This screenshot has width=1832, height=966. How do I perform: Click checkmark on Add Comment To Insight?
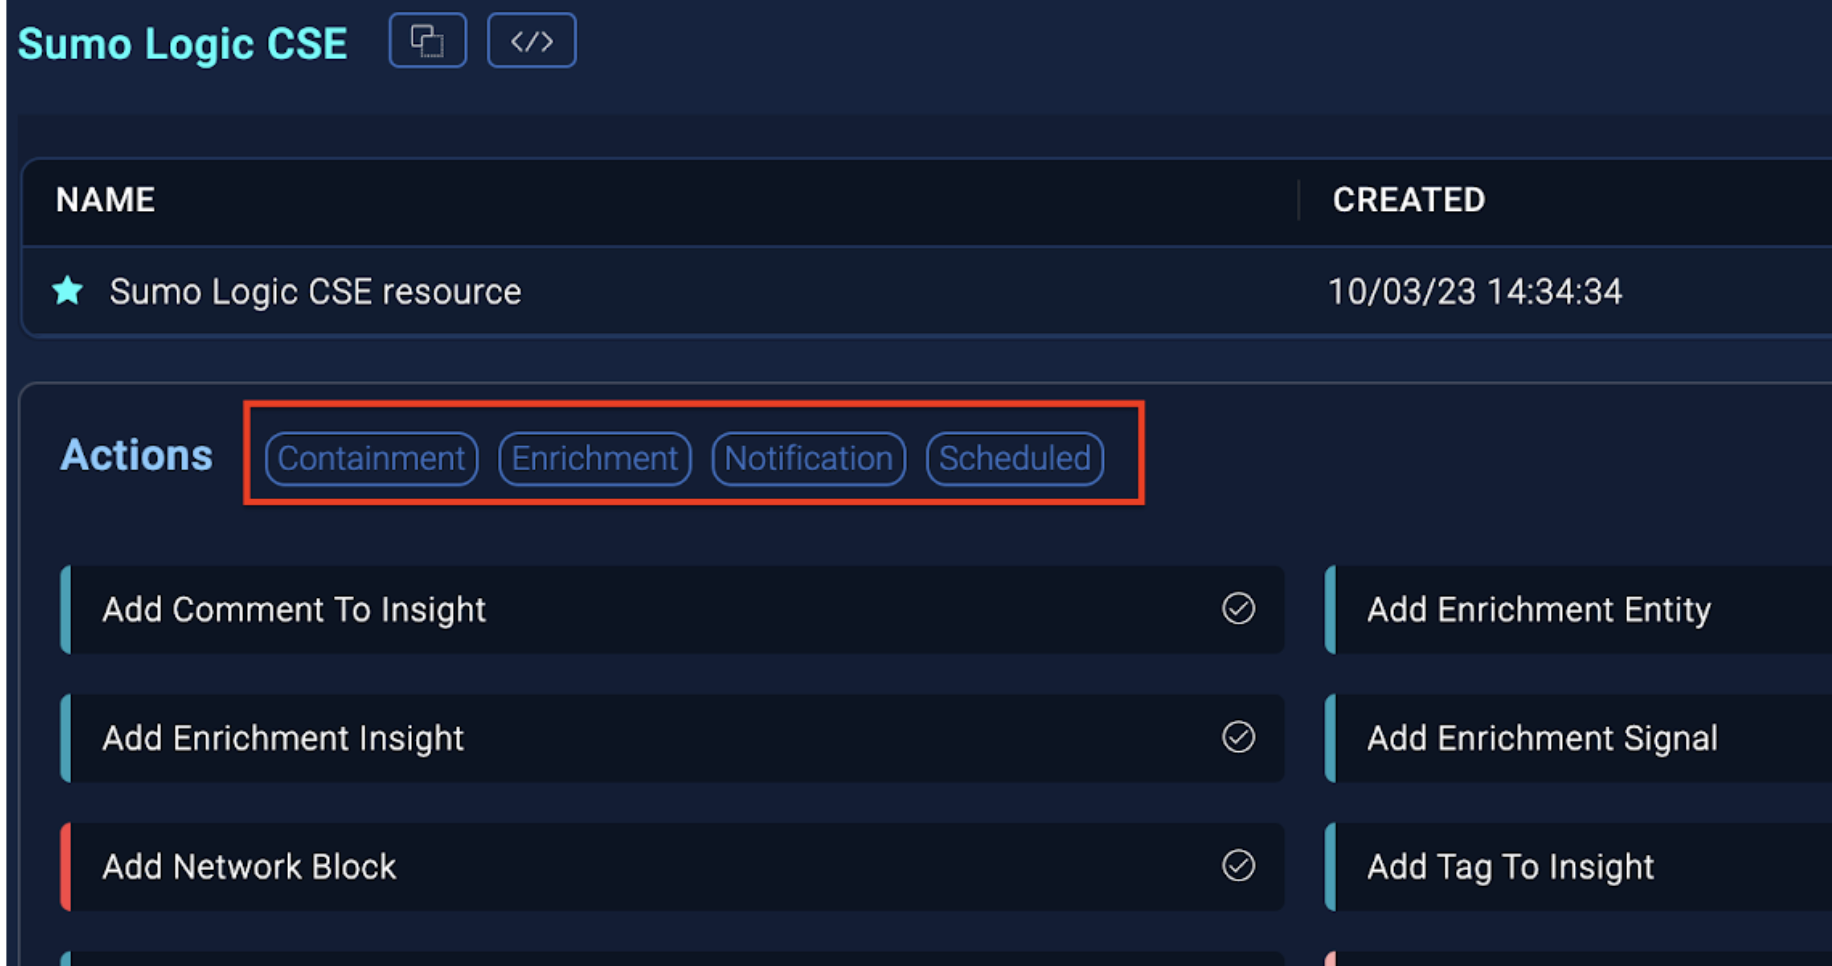point(1238,609)
